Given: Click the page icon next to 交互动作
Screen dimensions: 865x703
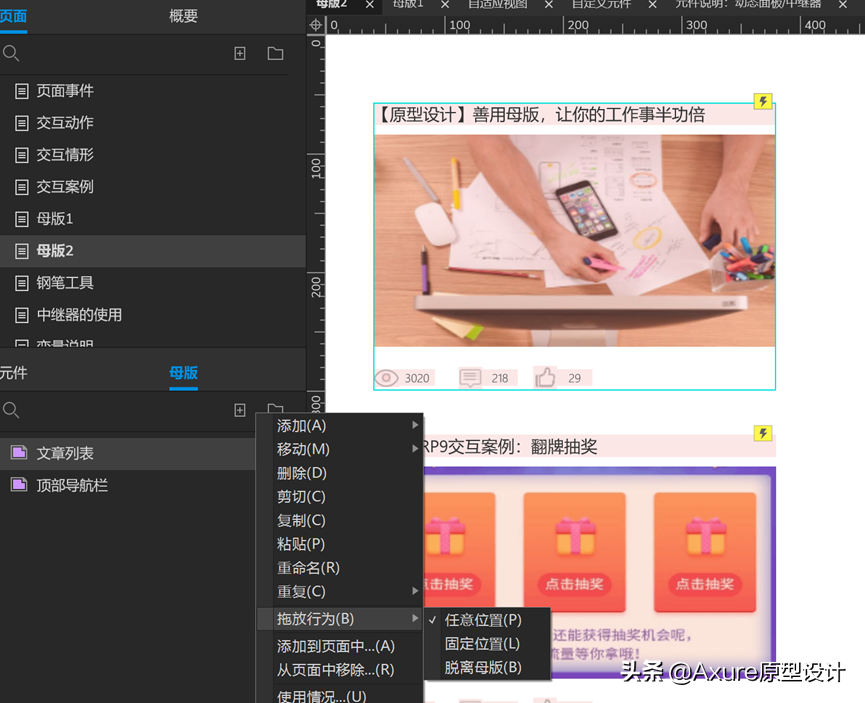Looking at the screenshot, I should (22, 123).
